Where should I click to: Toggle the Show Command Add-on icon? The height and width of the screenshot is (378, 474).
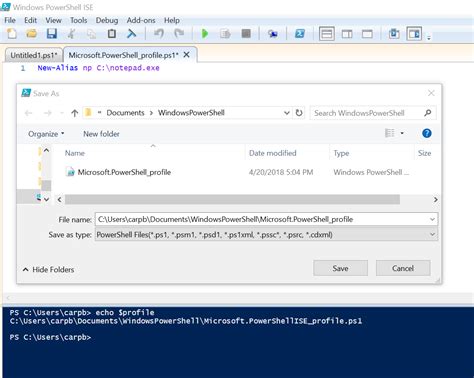pyautogui.click(x=414, y=34)
